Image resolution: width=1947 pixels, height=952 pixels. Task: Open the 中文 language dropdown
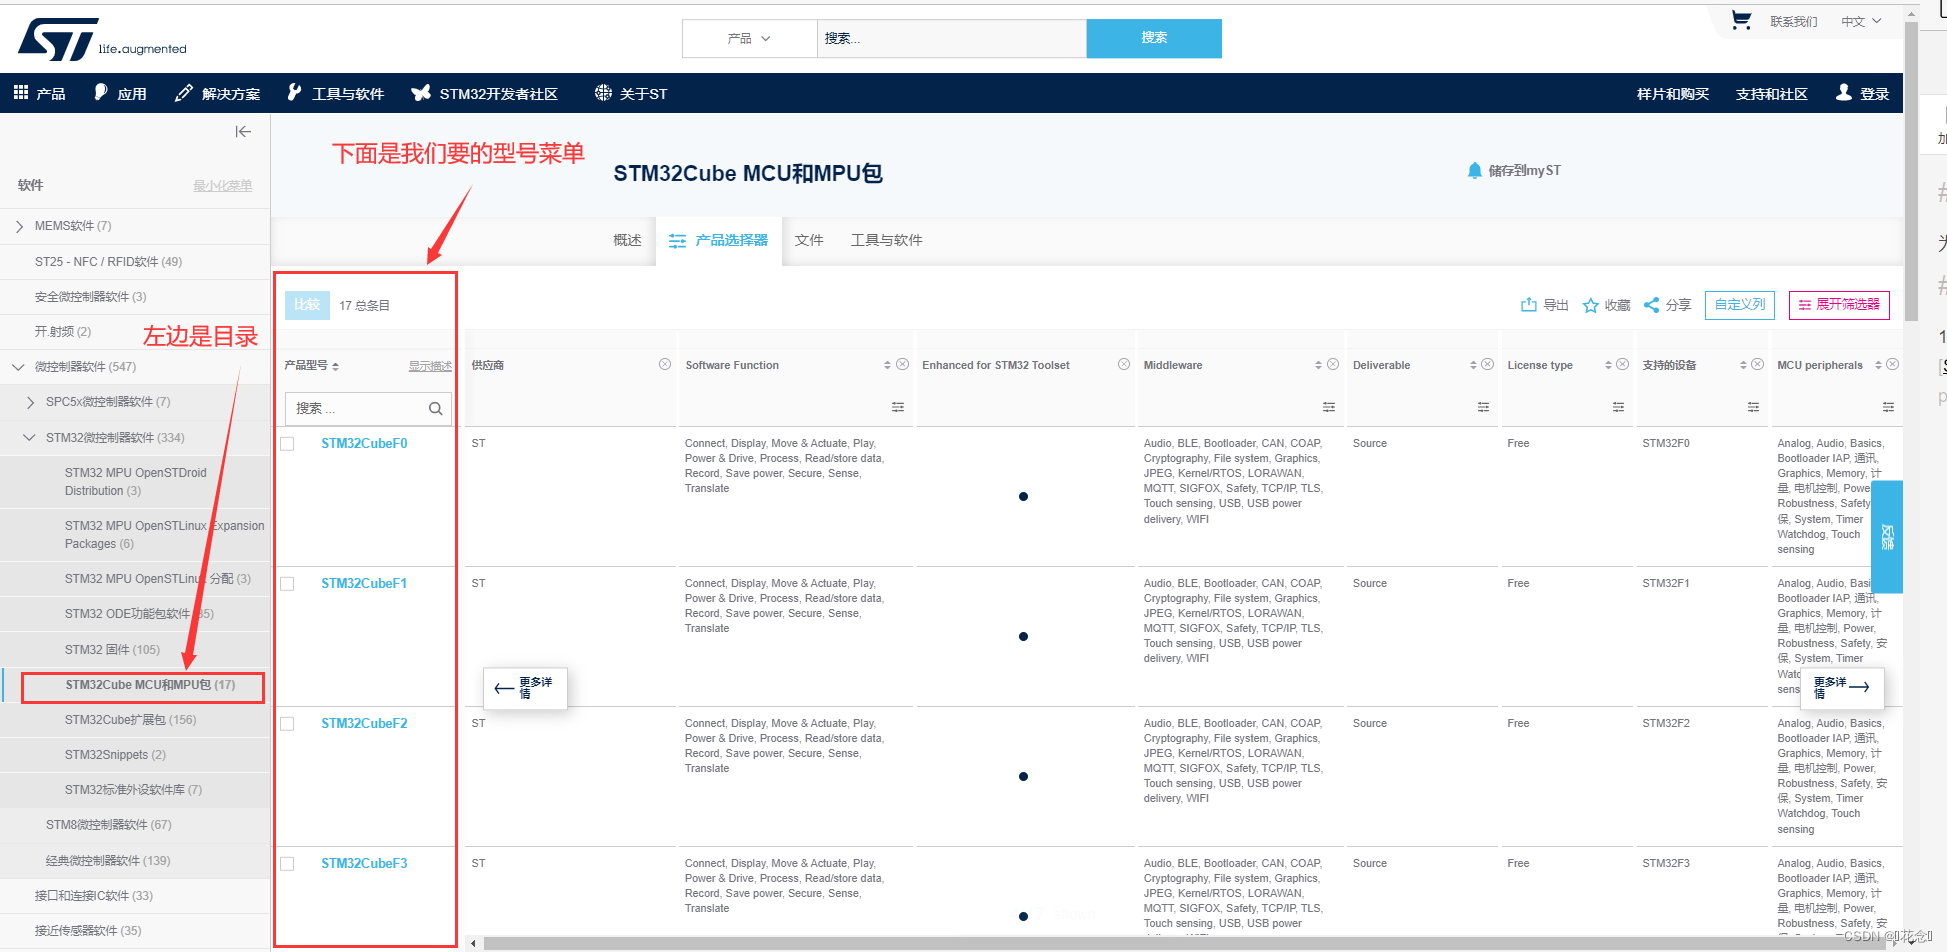tap(1861, 21)
